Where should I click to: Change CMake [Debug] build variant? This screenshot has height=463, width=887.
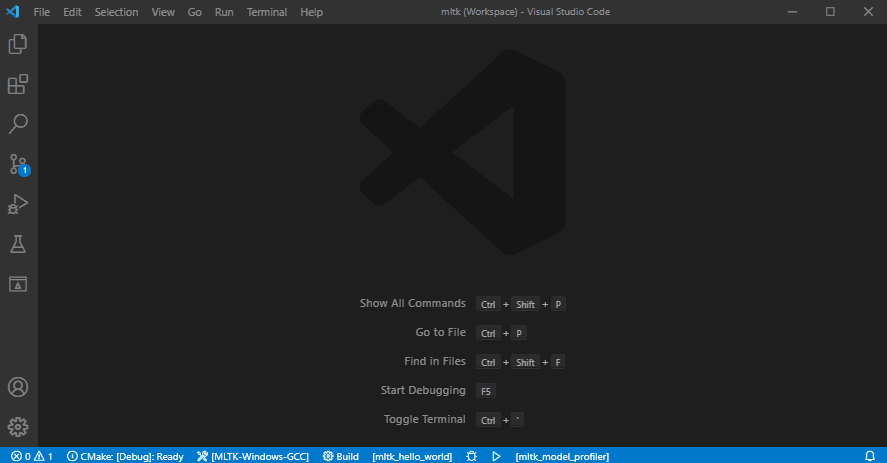tap(125, 456)
